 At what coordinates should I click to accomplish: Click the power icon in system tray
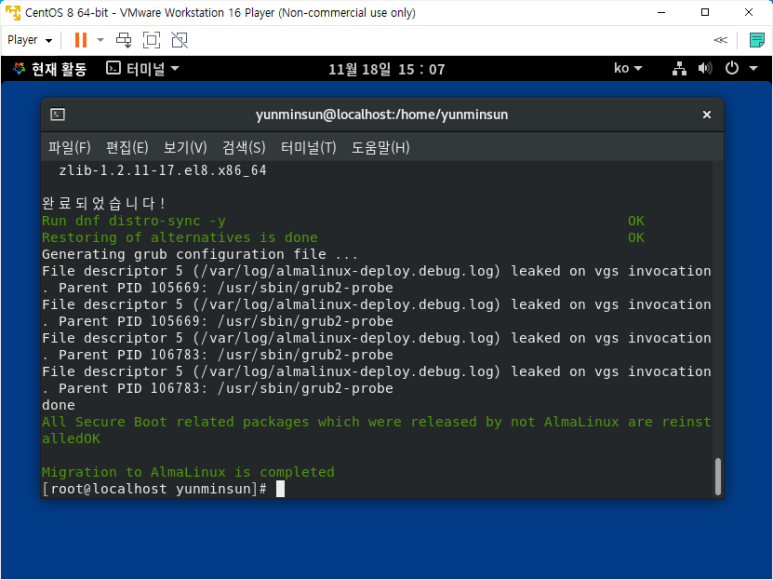(x=732, y=68)
